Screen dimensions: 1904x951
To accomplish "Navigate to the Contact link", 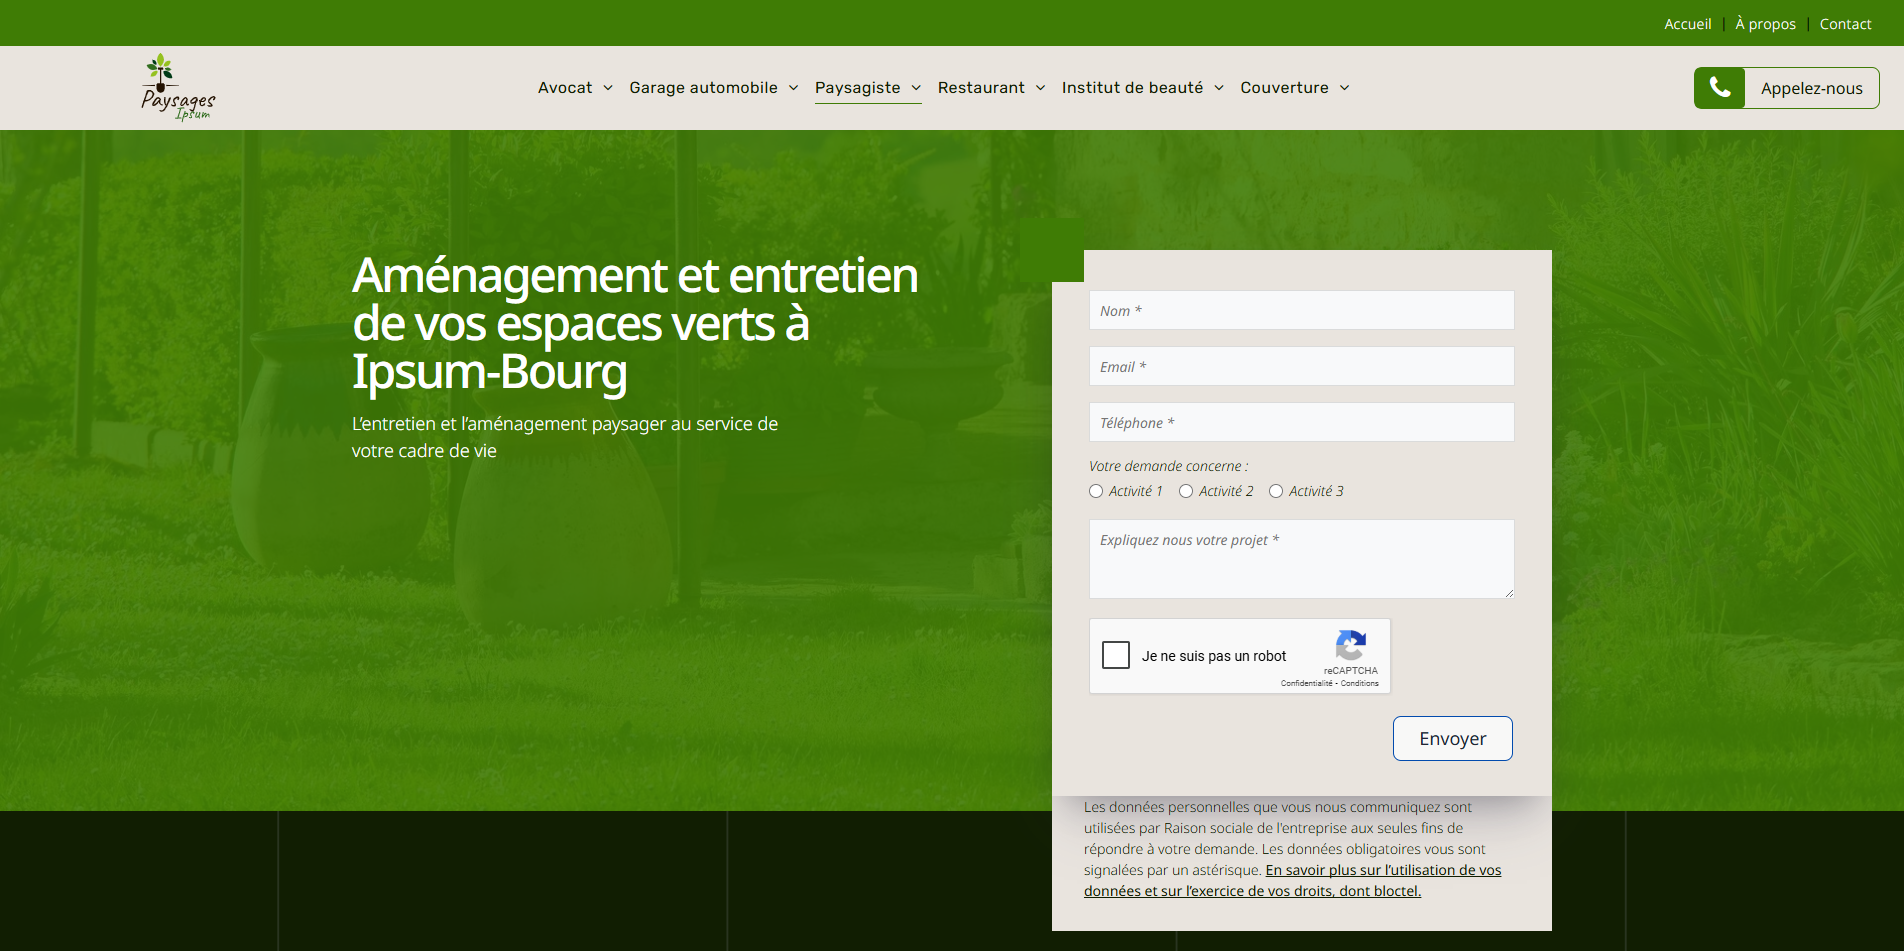I will pos(1845,24).
